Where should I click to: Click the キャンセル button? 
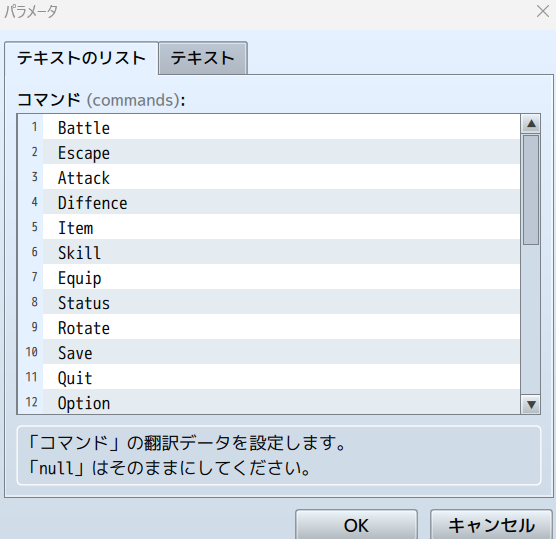[491, 525]
